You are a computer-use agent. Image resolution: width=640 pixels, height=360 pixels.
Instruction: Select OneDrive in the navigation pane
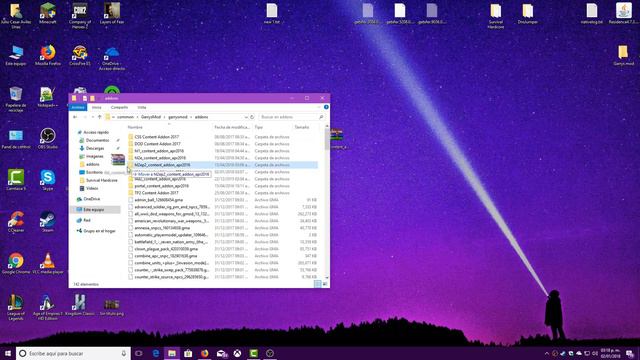click(91, 199)
